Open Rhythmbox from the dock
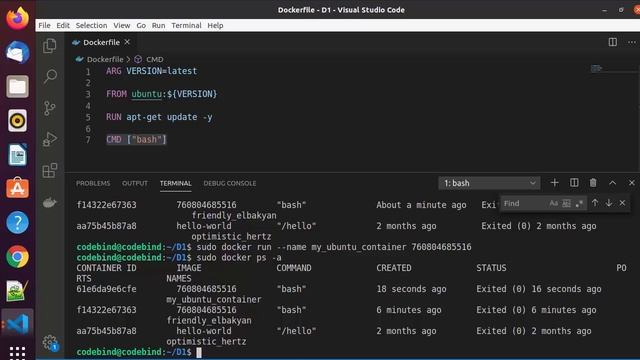Viewport: 640px width, 360px height. tap(17, 120)
